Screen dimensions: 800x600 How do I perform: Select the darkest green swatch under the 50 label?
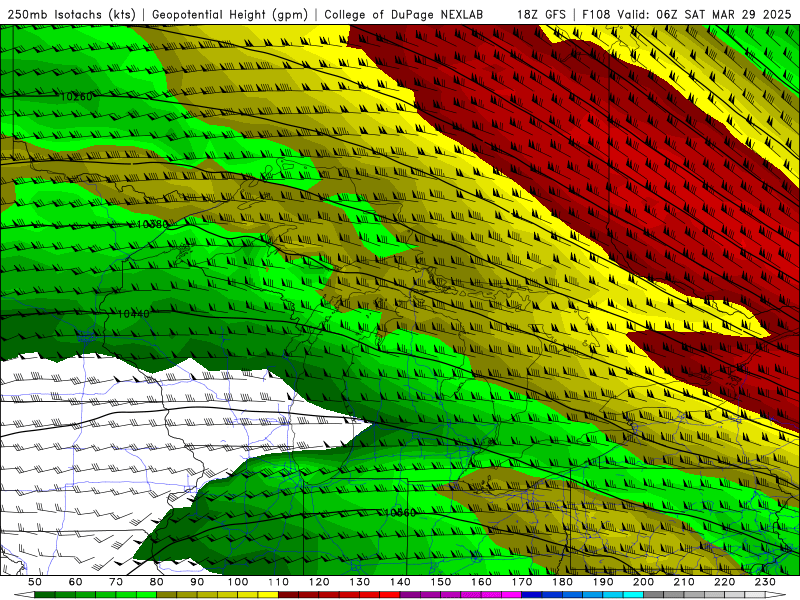(44, 595)
